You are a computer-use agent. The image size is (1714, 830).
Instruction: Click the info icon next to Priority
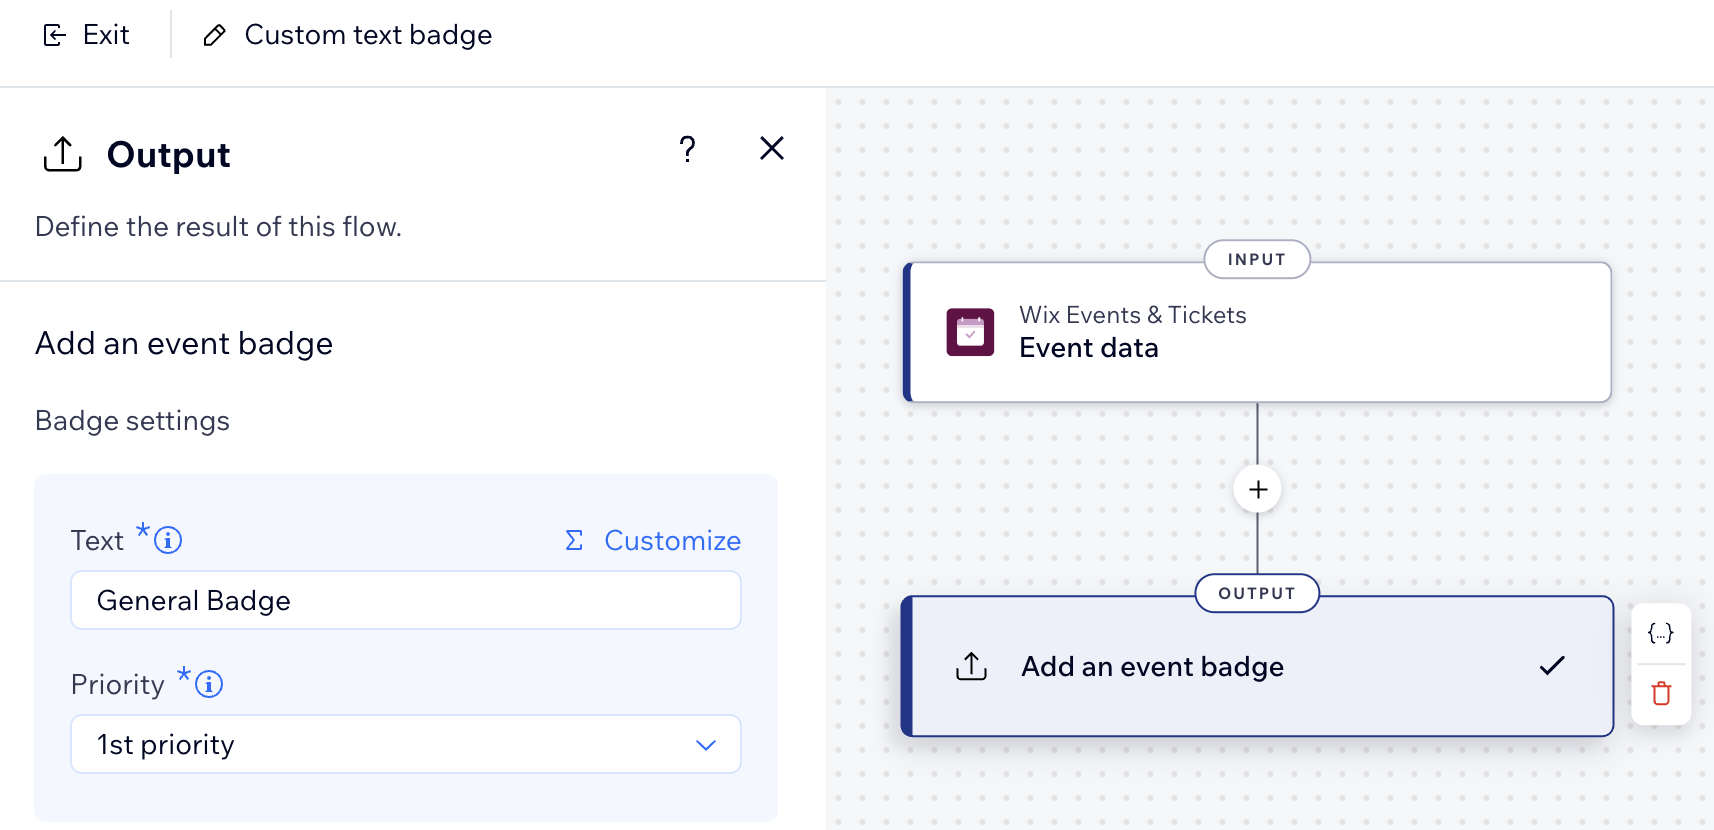pyautogui.click(x=209, y=684)
